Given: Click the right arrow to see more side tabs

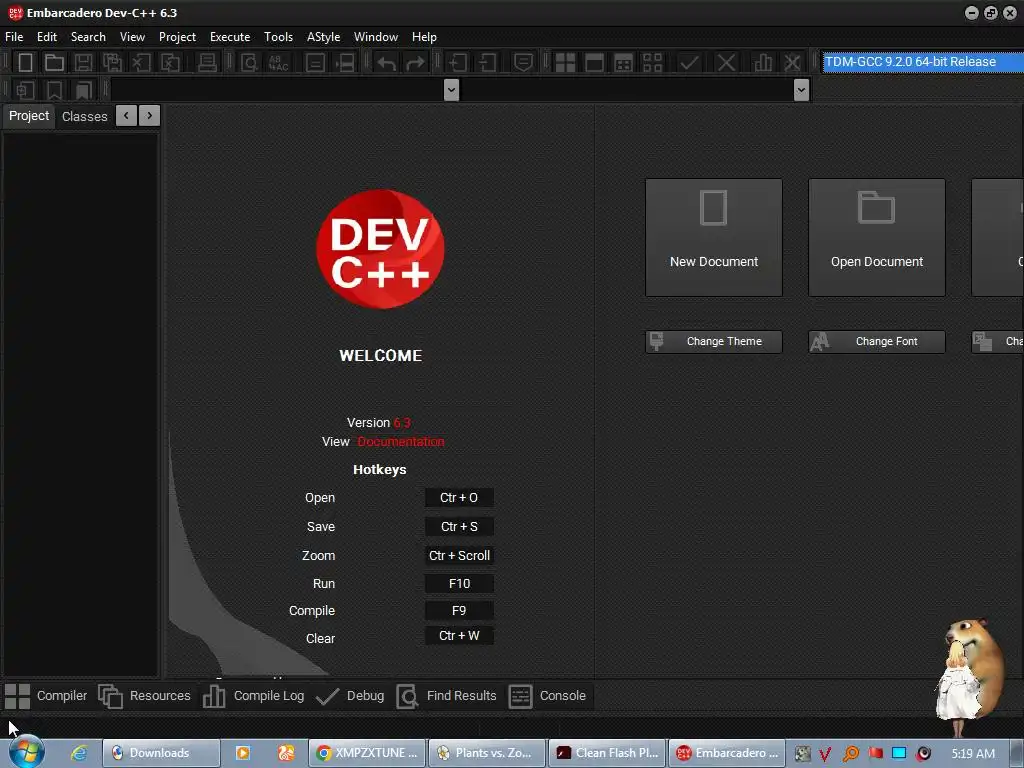Looking at the screenshot, I should [150, 116].
